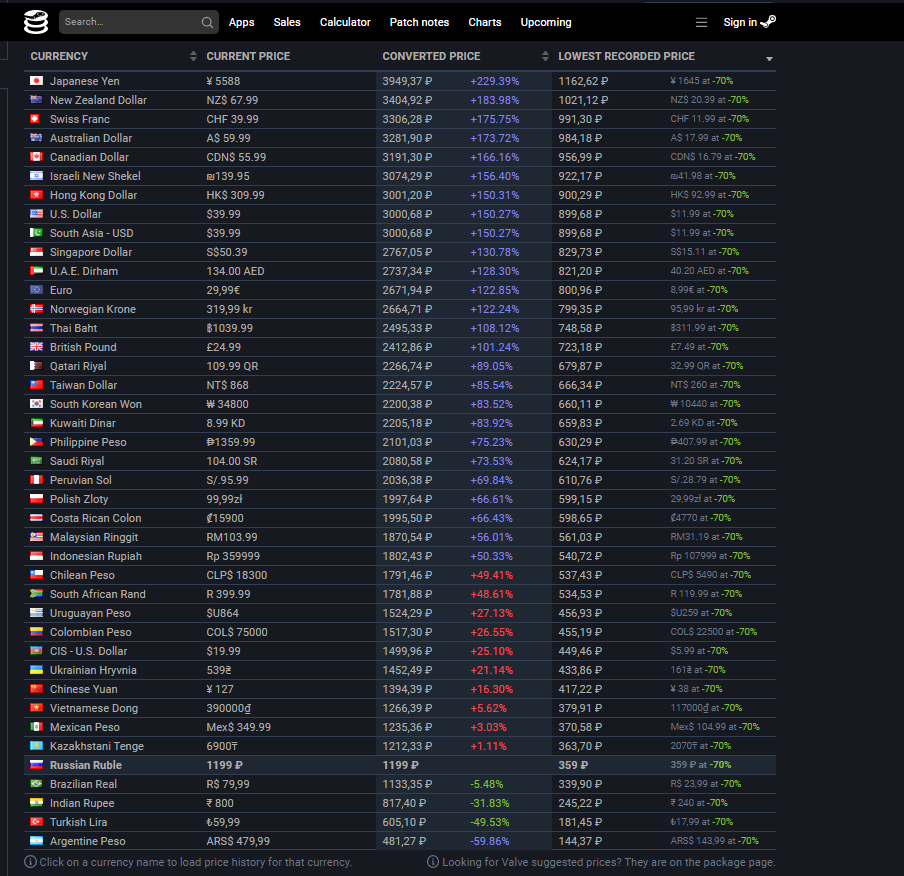This screenshot has height=876, width=904.
Task: Load price history for CIS - U.S. Dollar
Action: (x=88, y=651)
